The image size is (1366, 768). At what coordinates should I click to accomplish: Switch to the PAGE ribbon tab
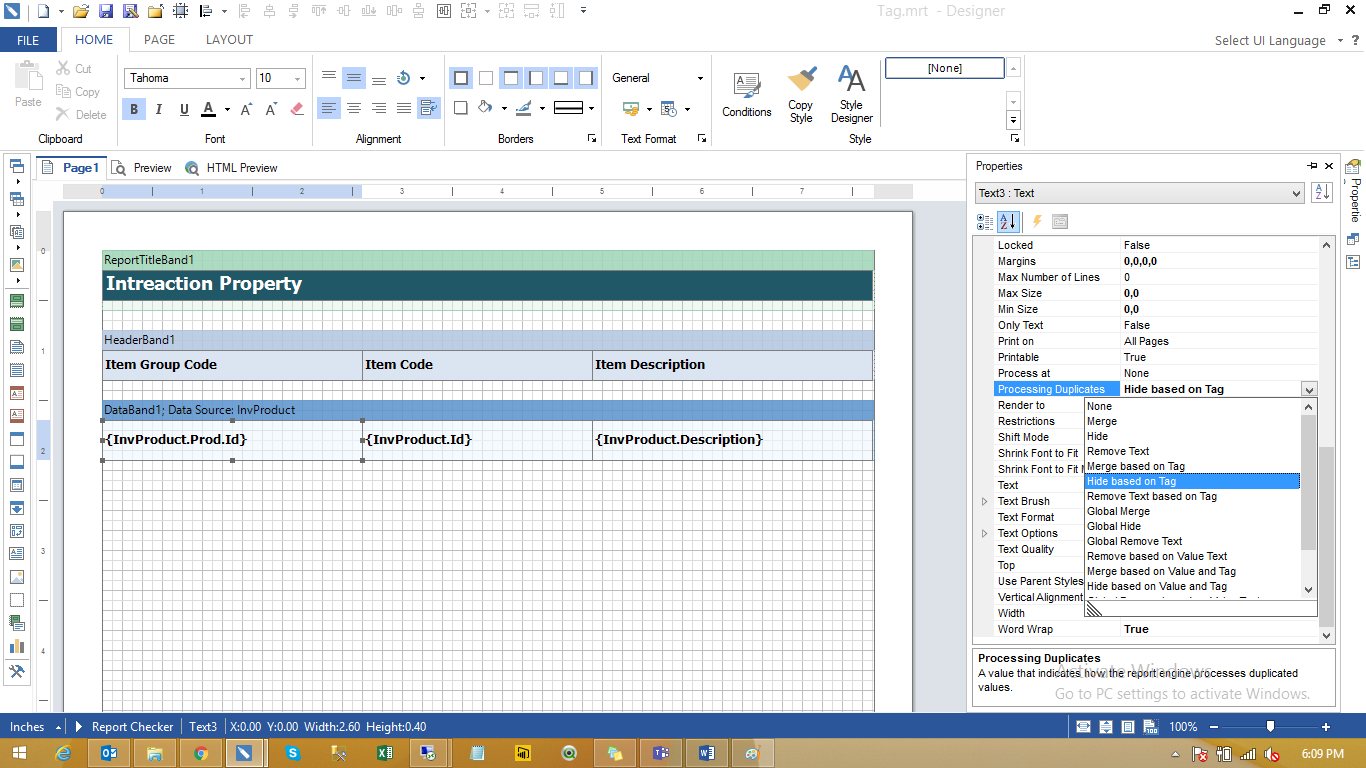(159, 40)
